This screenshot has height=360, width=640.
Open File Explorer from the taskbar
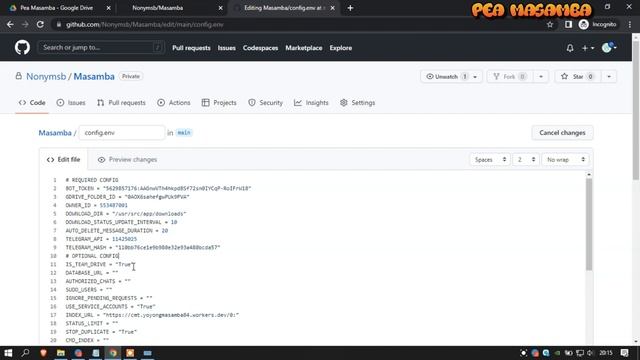point(61,353)
